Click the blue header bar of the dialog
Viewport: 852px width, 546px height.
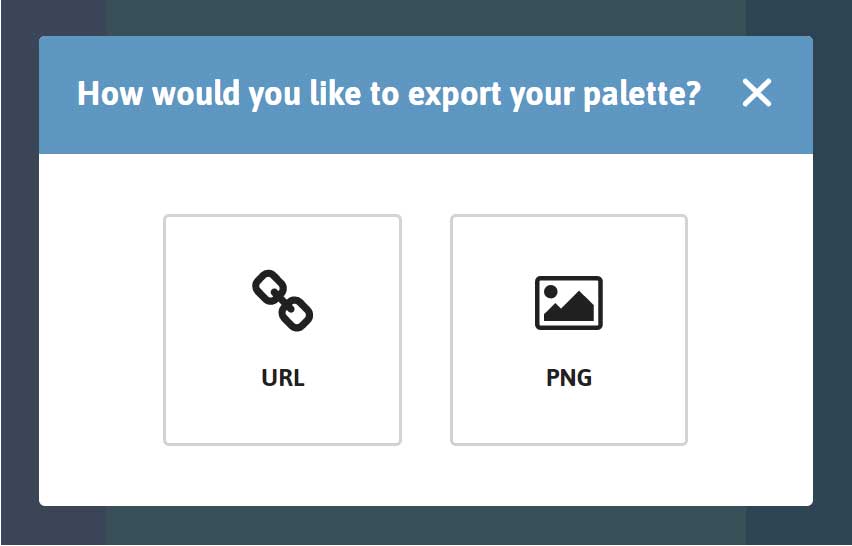(x=426, y=95)
